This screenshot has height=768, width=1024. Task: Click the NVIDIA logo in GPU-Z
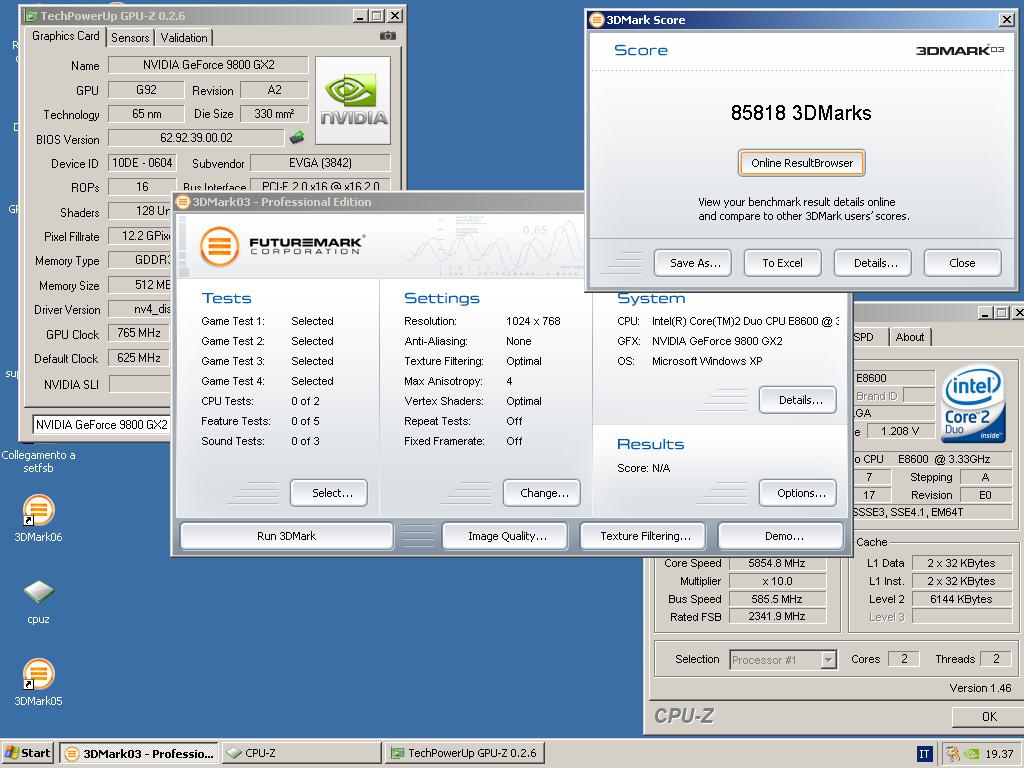353,100
